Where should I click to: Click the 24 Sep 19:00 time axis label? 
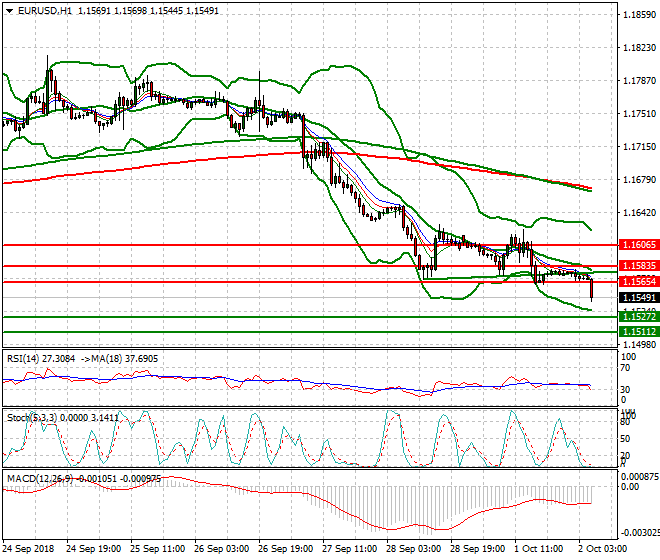[x=93, y=549]
